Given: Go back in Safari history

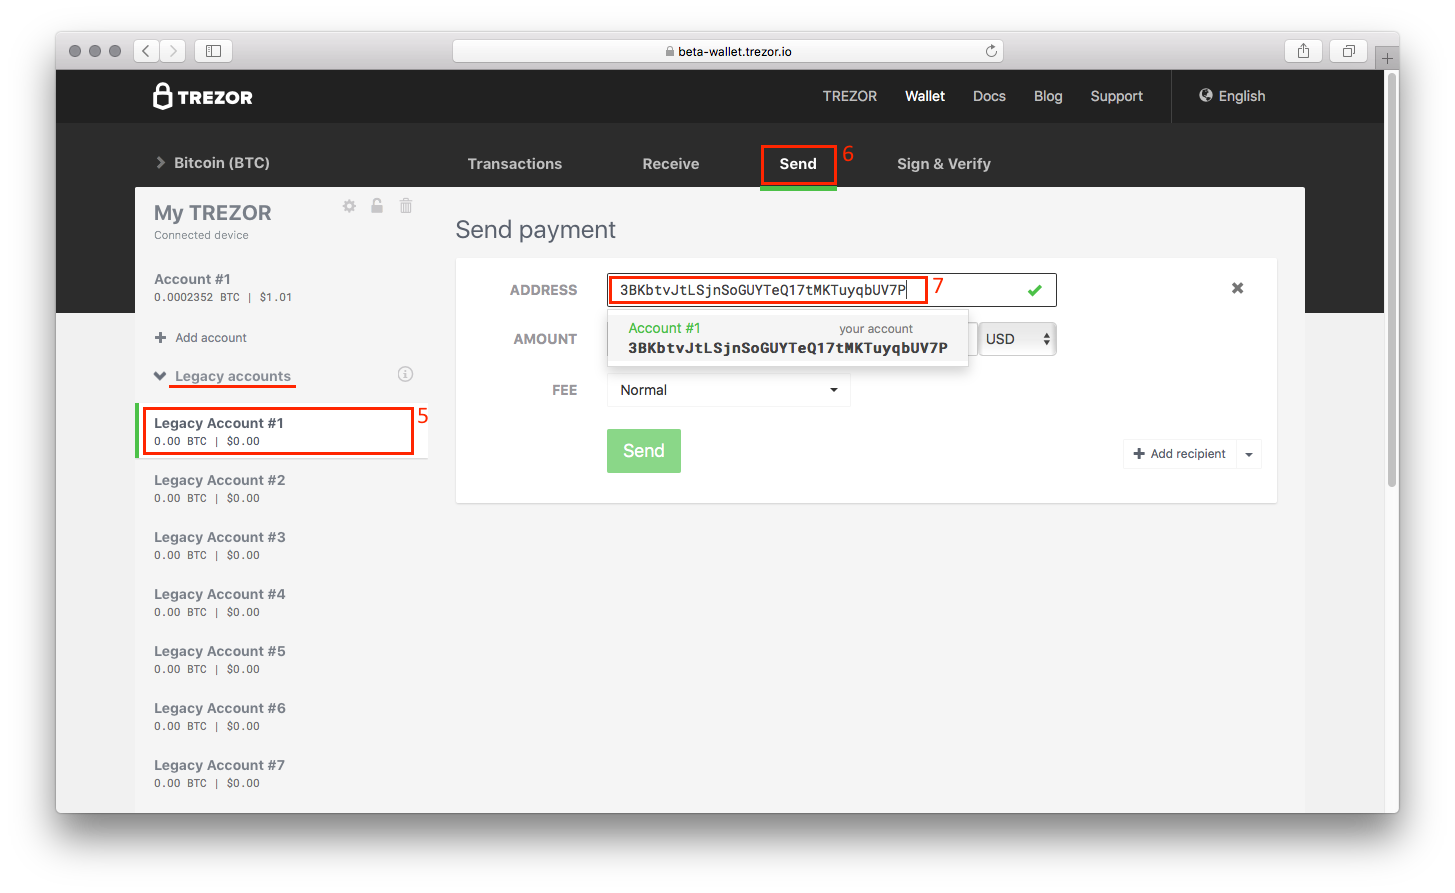Looking at the screenshot, I should pyautogui.click(x=146, y=50).
